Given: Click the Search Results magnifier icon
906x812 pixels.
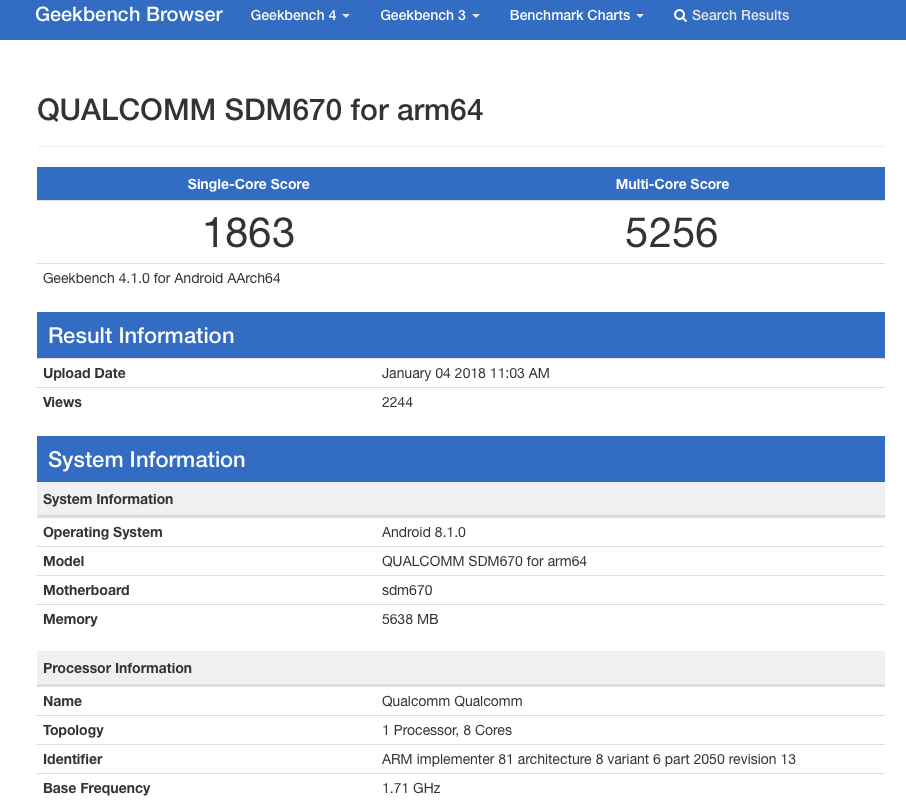Looking at the screenshot, I should click(x=680, y=16).
